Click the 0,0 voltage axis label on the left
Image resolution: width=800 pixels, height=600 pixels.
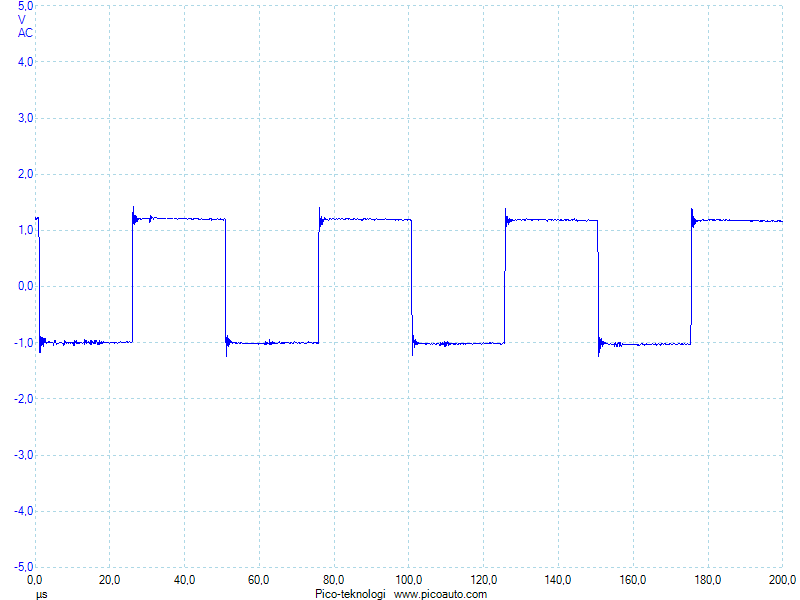point(26,286)
